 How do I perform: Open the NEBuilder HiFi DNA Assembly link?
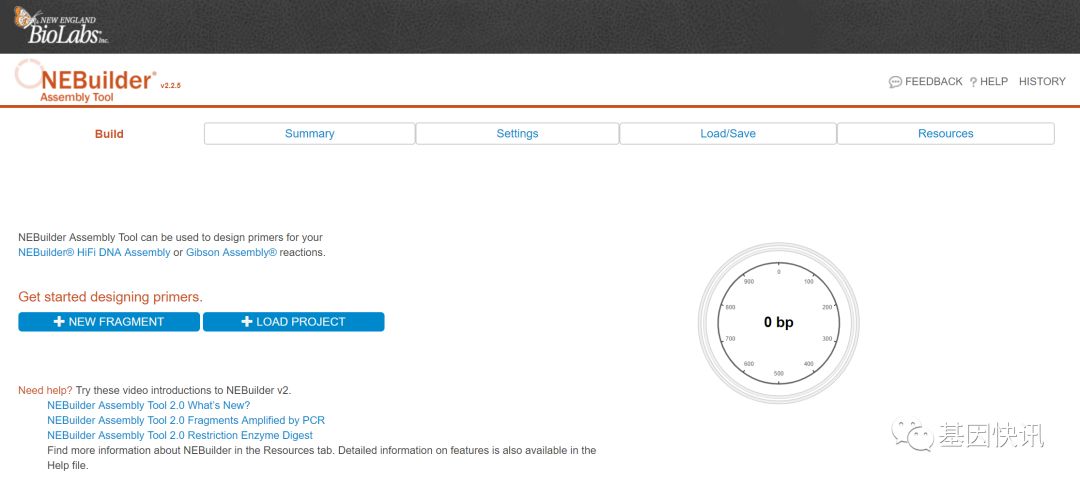[x=94, y=252]
